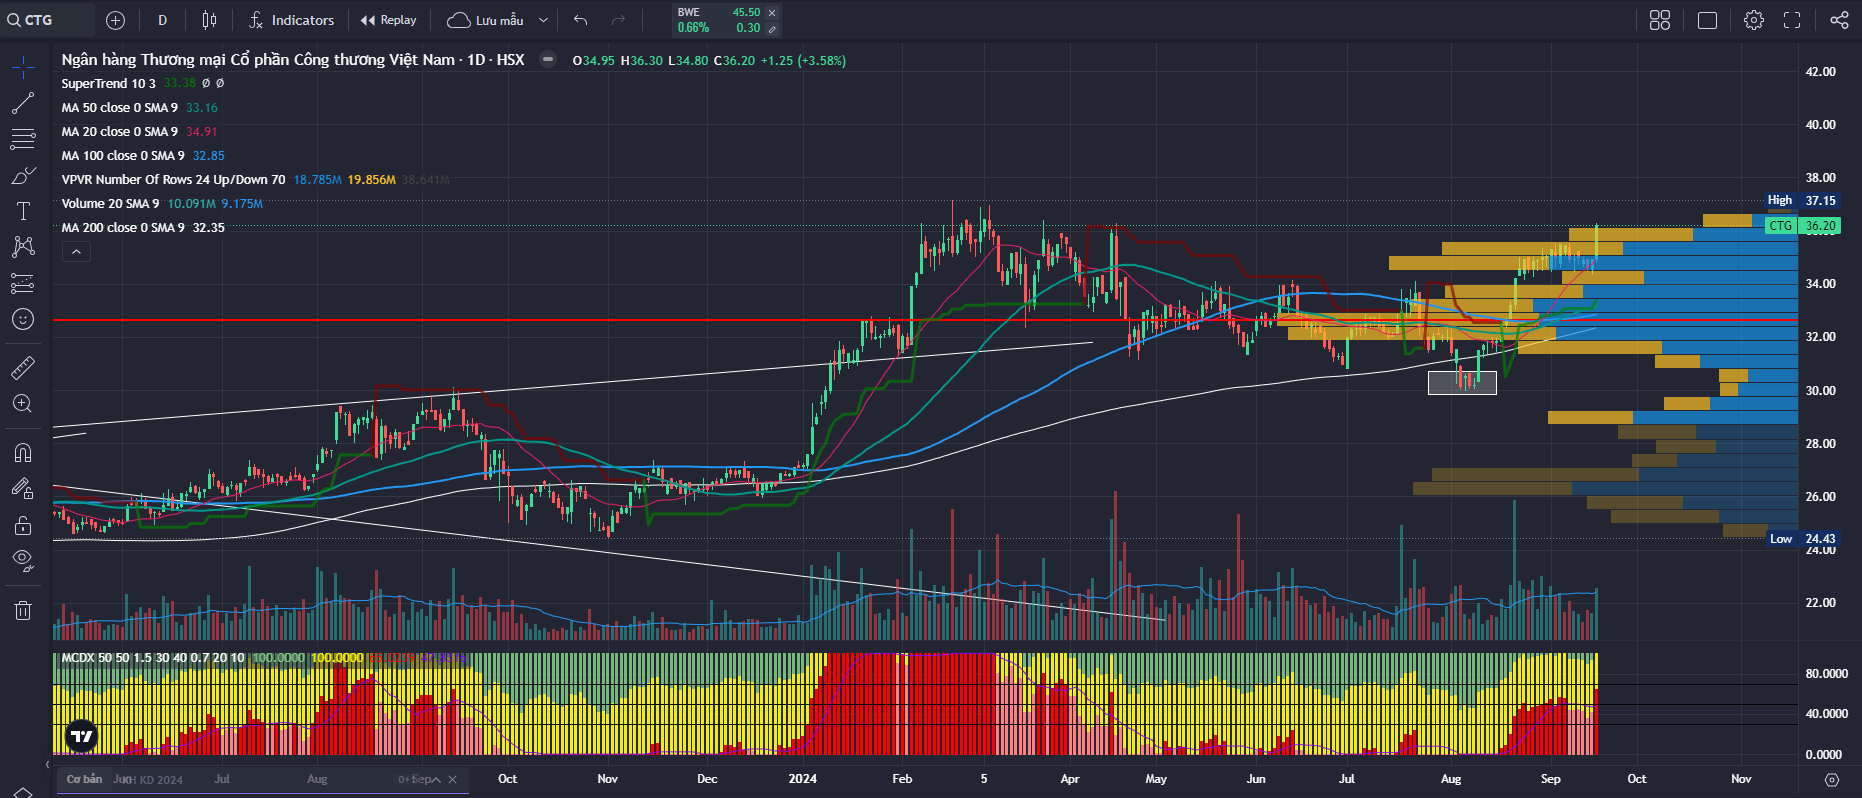
Task: Activate the zoom in tool
Action: coord(23,404)
